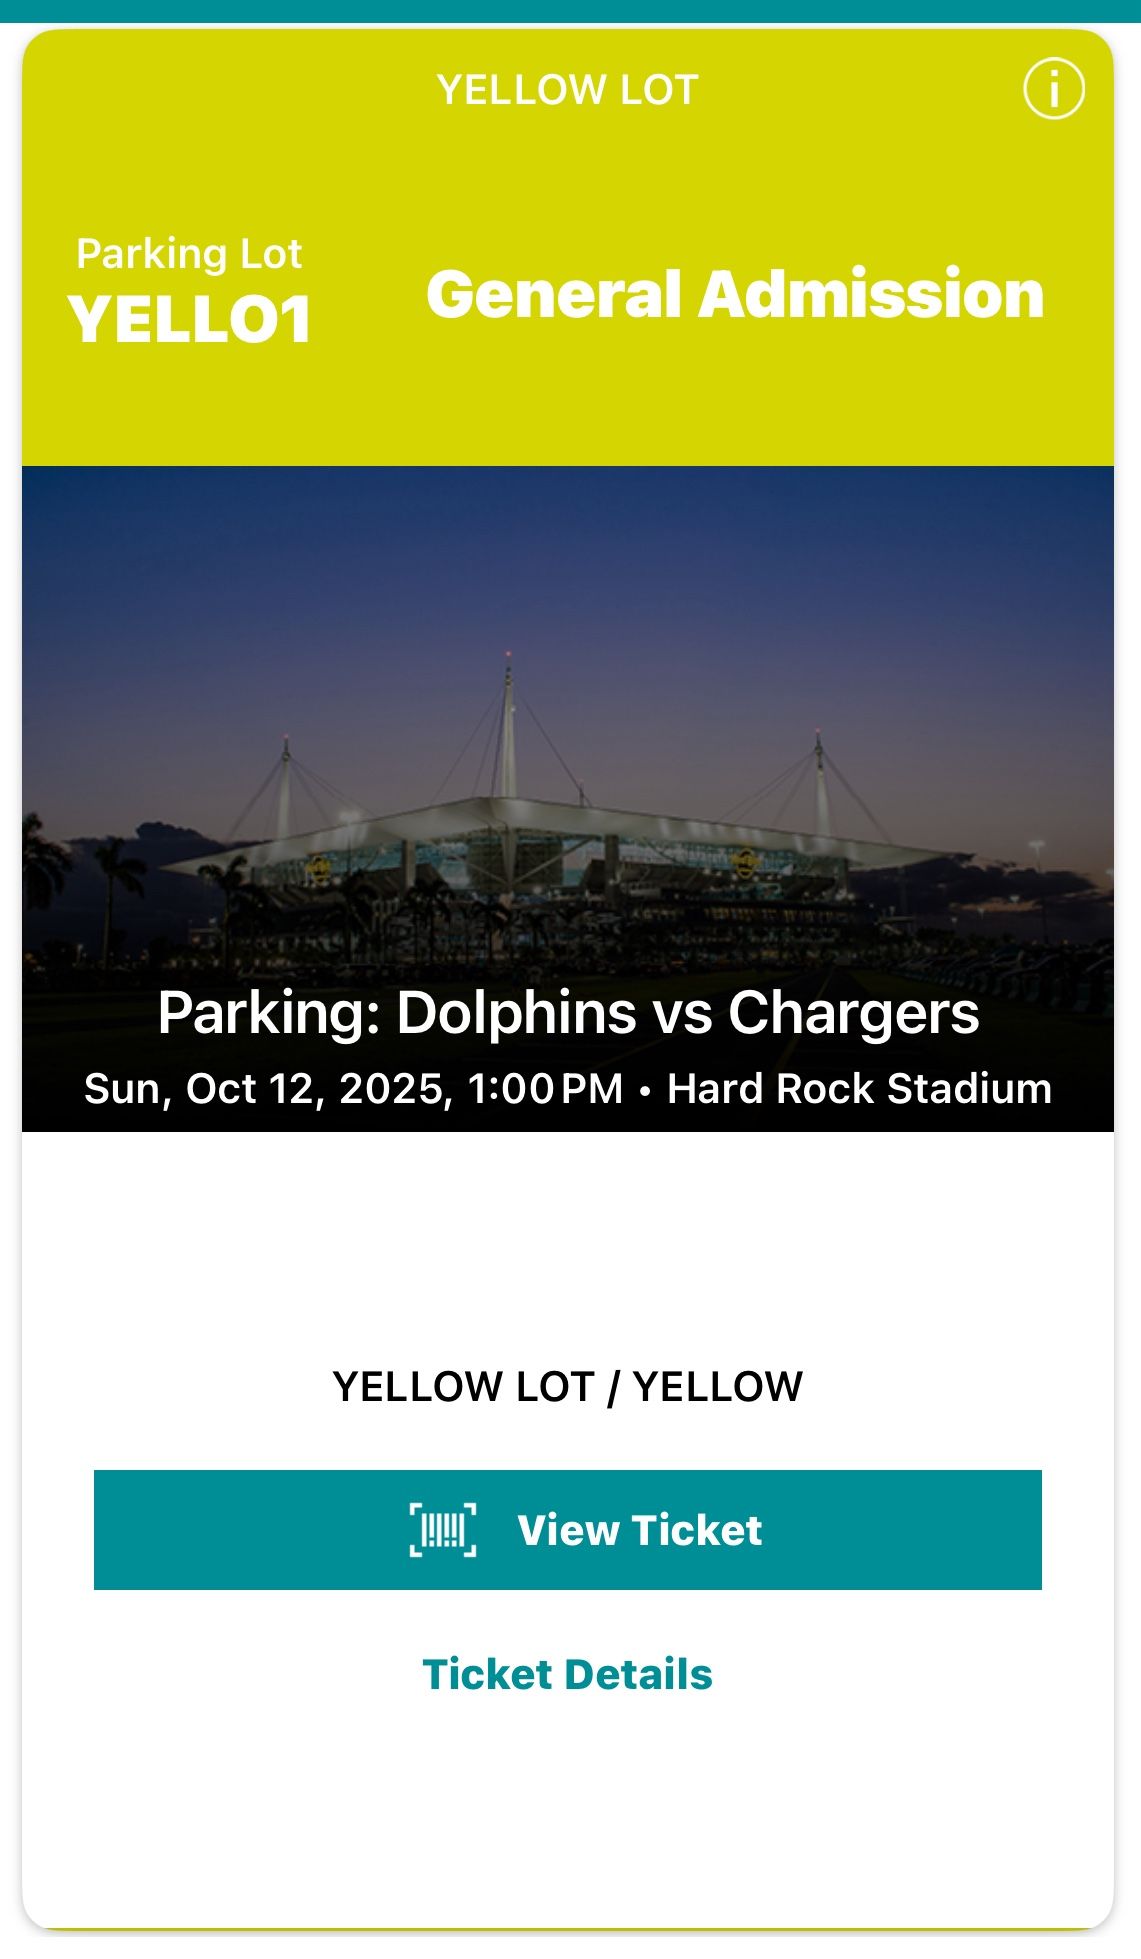This screenshot has width=1141, height=1959.
Task: Click the teal bar above the ticket
Action: coord(570,10)
